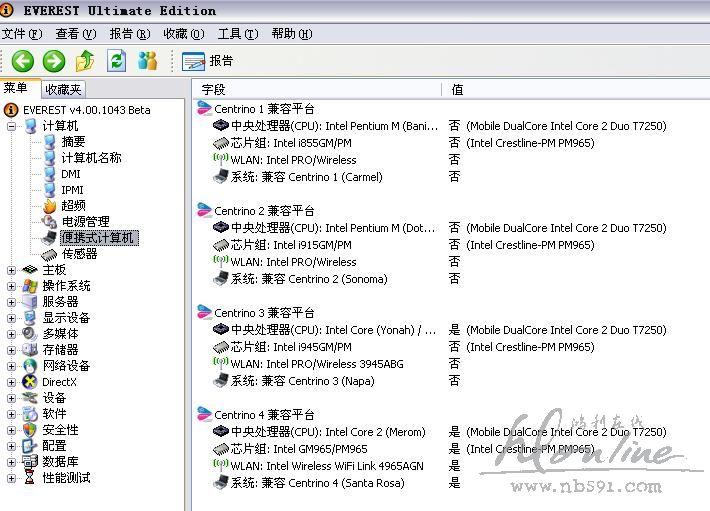Image resolution: width=710 pixels, height=511 pixels.
Task: Select the 电源管理 power management item
Action: point(85,221)
